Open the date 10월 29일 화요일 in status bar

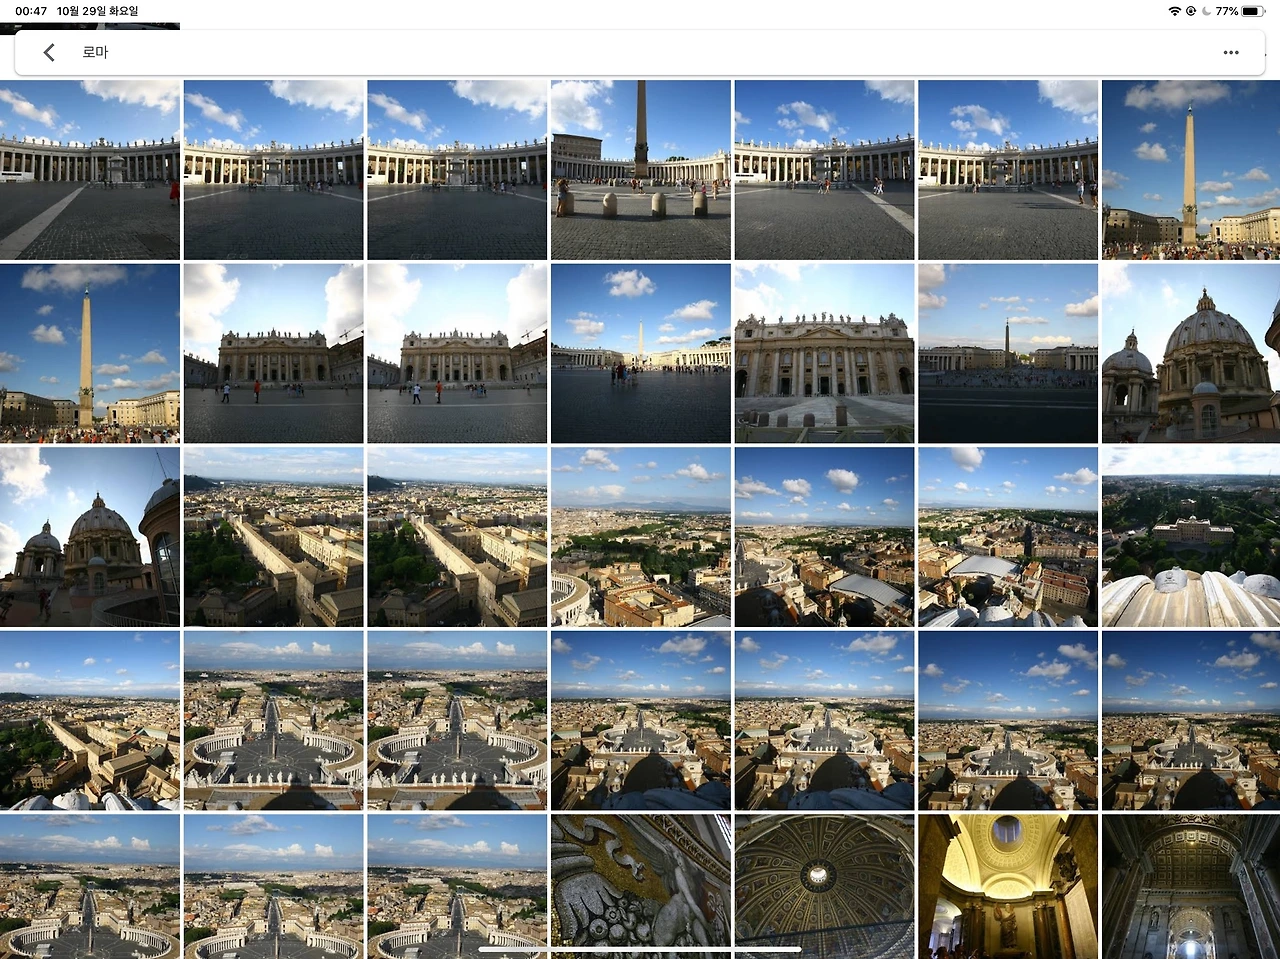(x=98, y=11)
